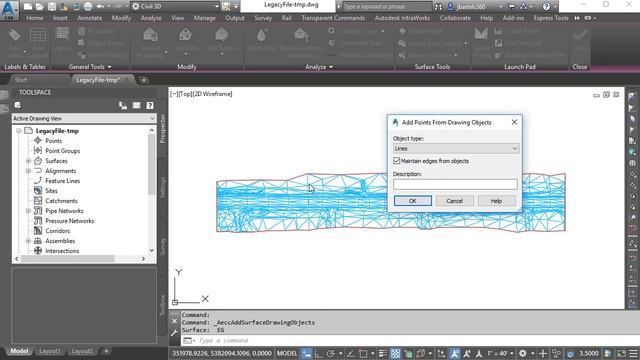Click the coordinates readout in status bar
Screen dimensions: 640x360
click(222, 353)
